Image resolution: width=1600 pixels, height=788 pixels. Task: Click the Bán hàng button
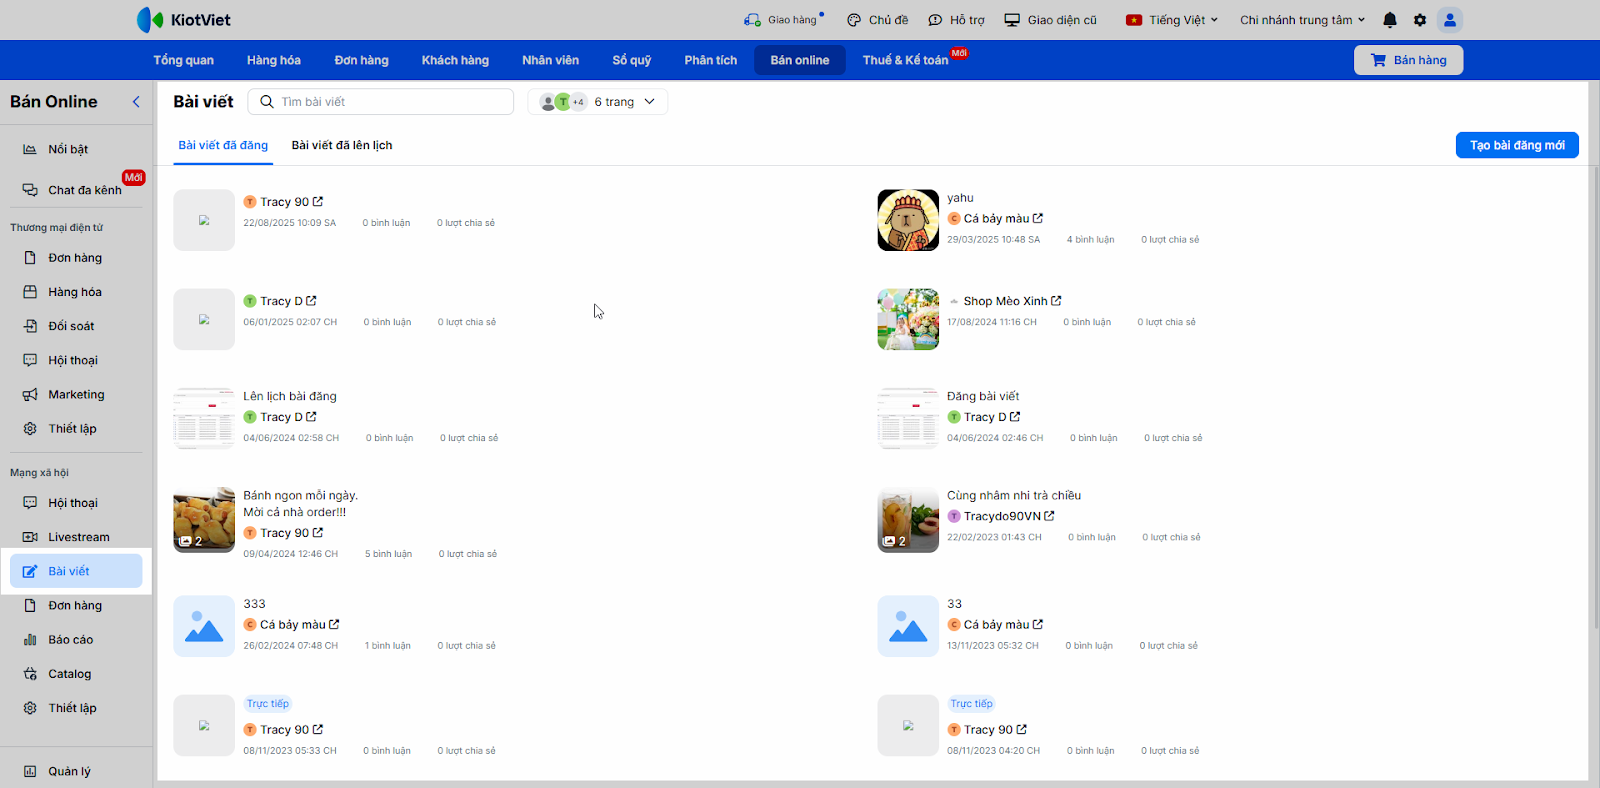click(x=1408, y=60)
